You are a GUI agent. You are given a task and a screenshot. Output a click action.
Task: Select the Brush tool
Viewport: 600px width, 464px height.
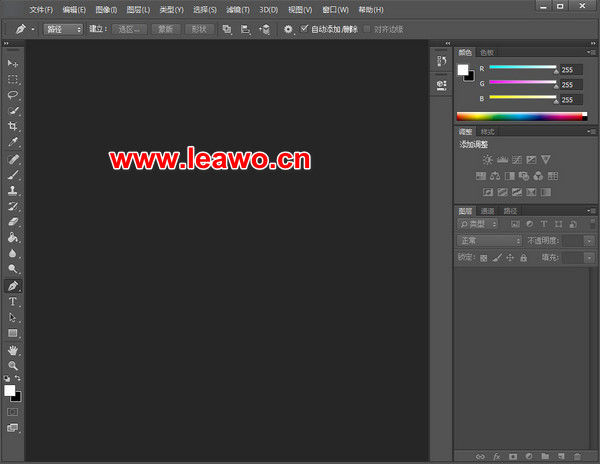pos(13,175)
